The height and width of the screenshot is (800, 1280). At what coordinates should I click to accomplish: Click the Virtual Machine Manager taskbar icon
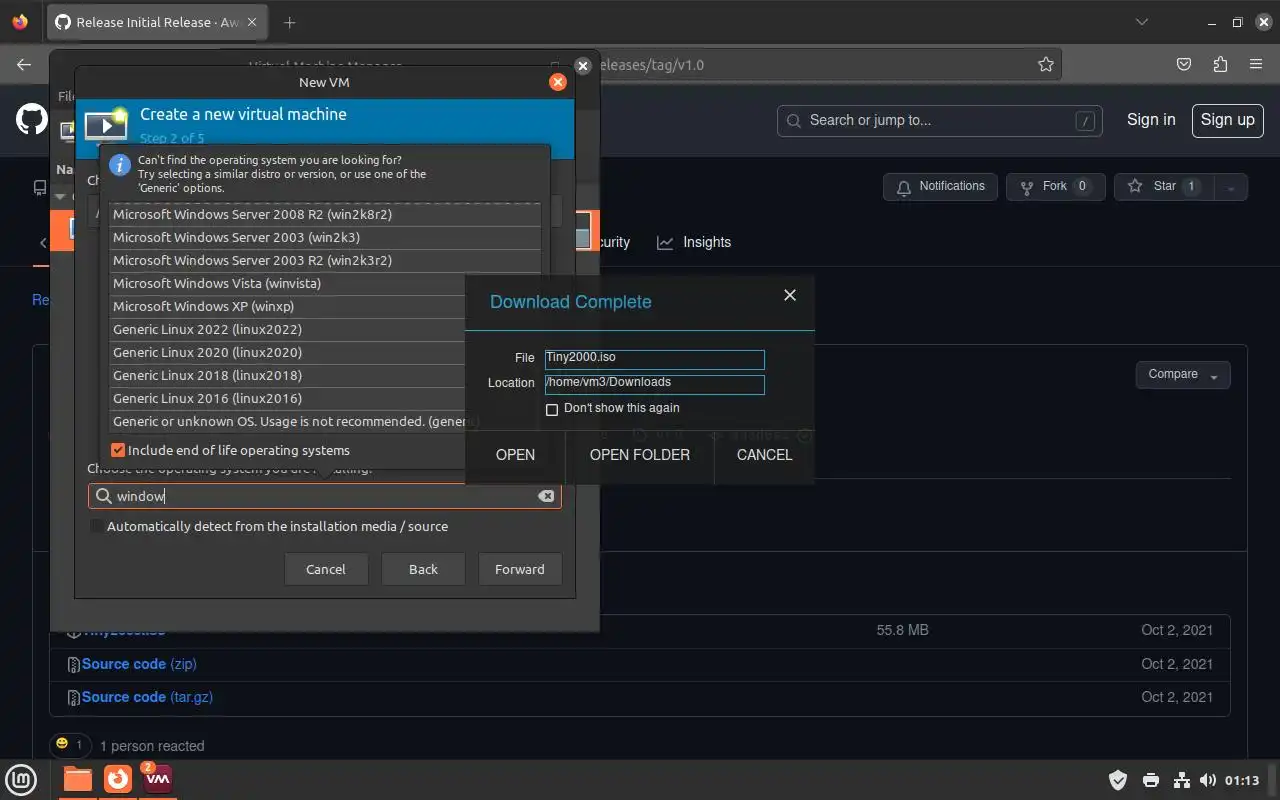(158, 779)
